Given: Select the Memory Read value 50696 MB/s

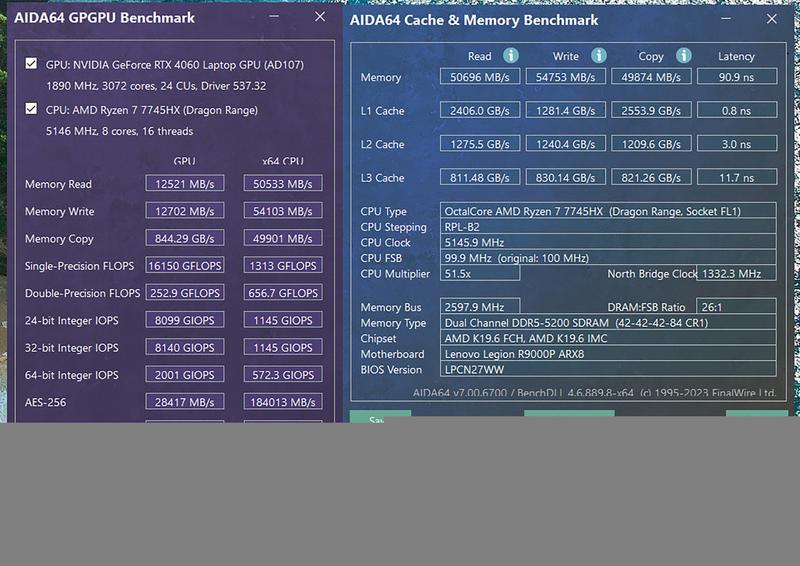Looking at the screenshot, I should pyautogui.click(x=480, y=77).
